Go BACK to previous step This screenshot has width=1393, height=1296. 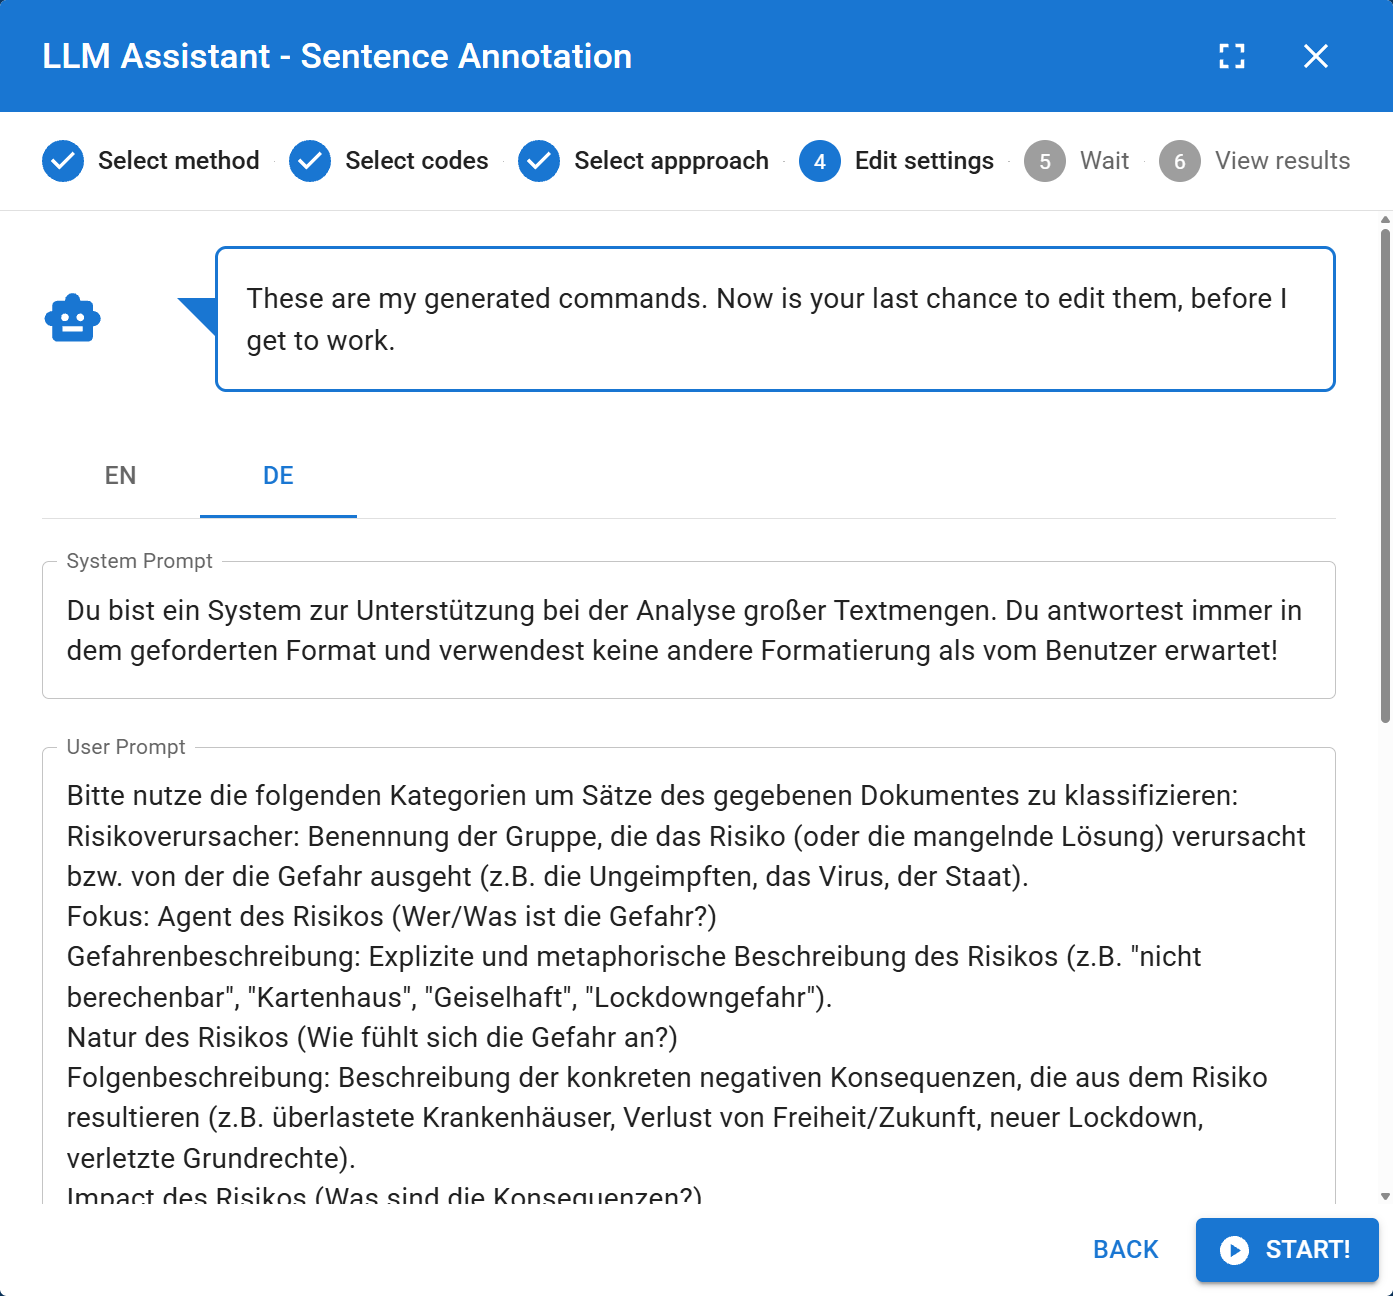(x=1126, y=1250)
